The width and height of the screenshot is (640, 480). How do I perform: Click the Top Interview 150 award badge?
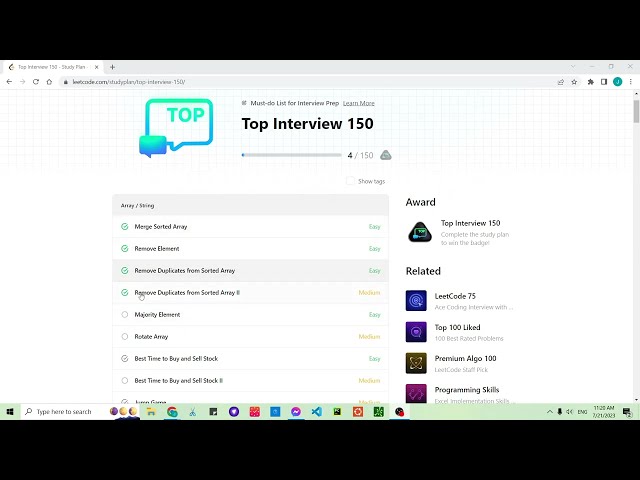pyautogui.click(x=420, y=232)
